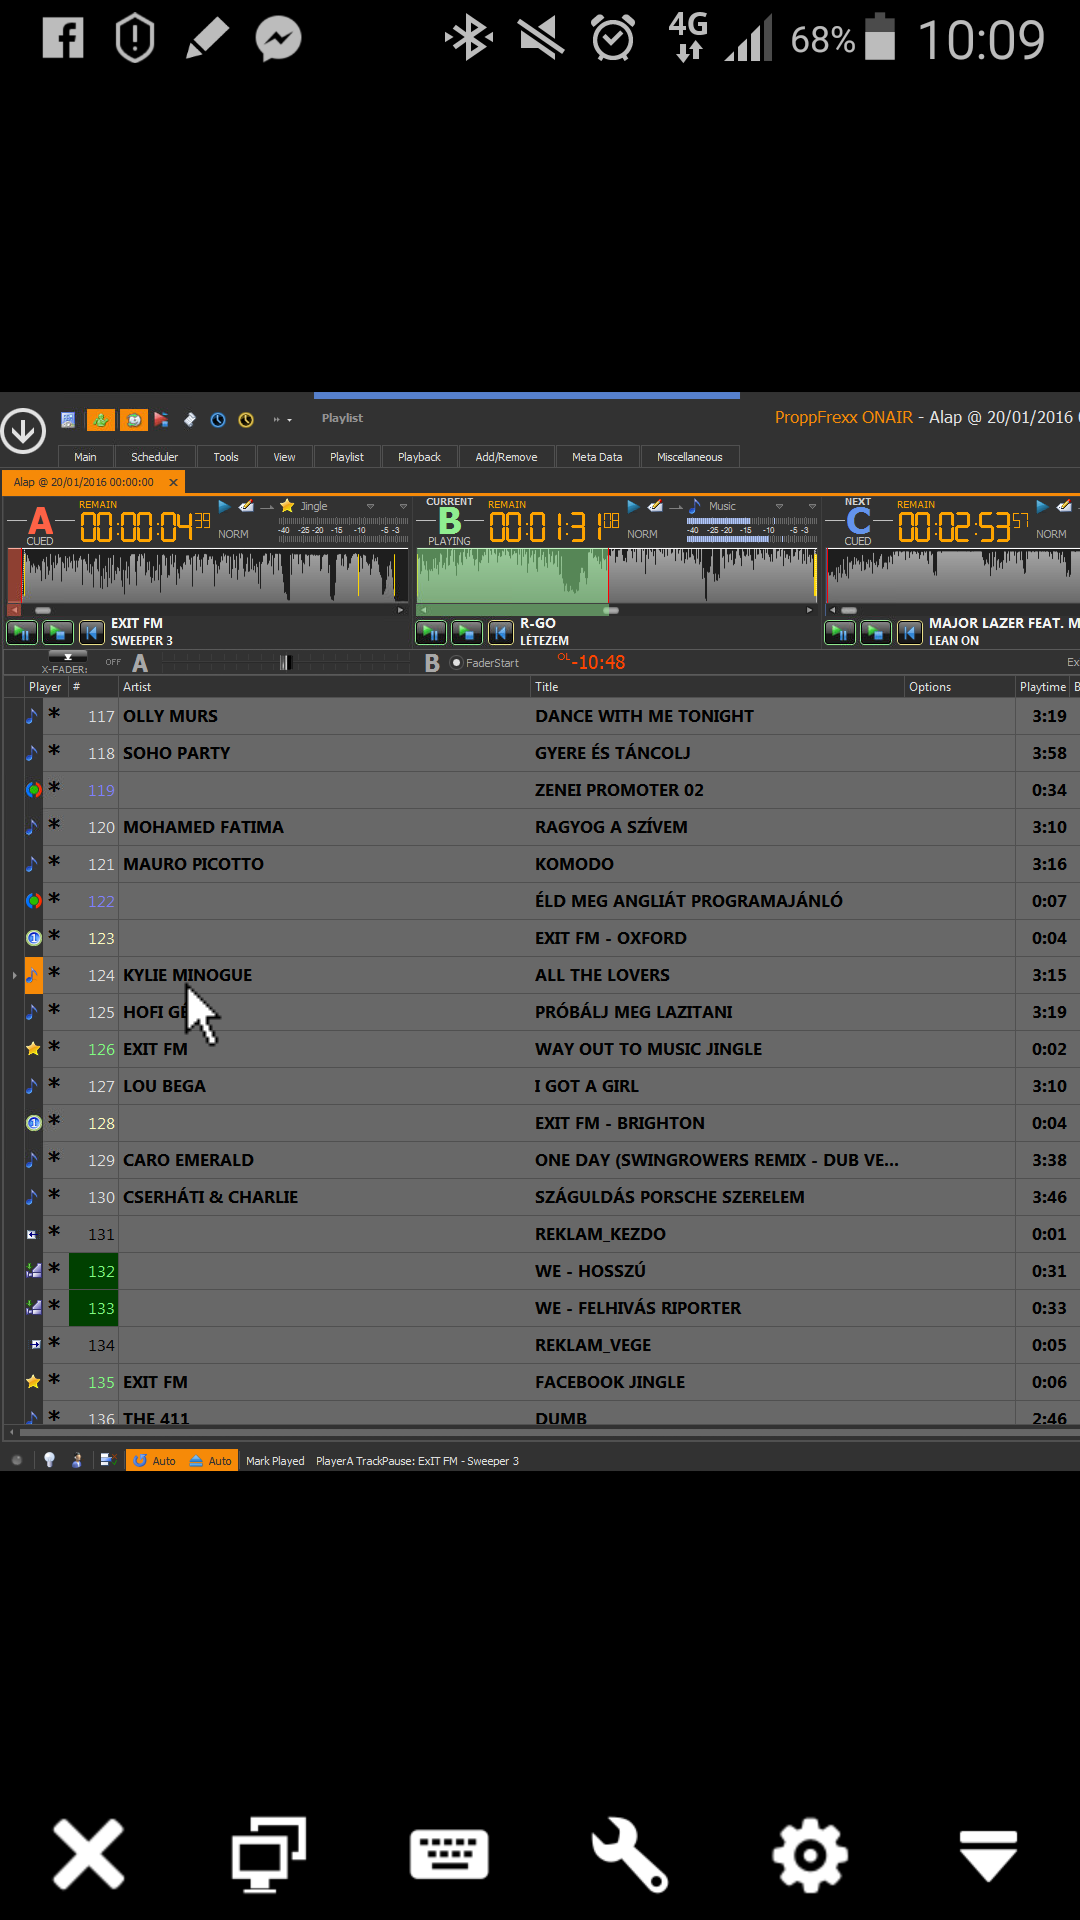The height and width of the screenshot is (1920, 1080).
Task: Click the status bar playlist check icon
Action: 108,1461
